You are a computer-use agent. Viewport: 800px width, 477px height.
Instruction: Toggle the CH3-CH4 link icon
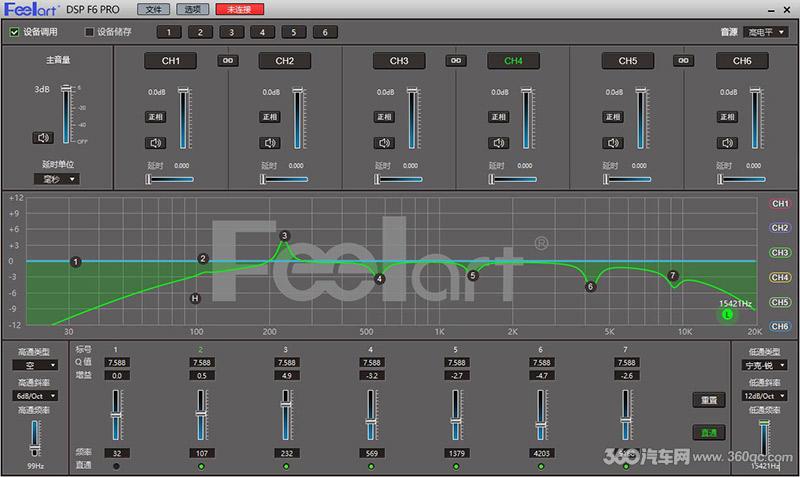(456, 61)
